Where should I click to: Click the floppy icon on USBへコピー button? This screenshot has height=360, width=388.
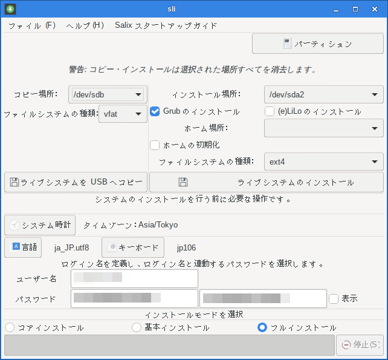(x=14, y=182)
